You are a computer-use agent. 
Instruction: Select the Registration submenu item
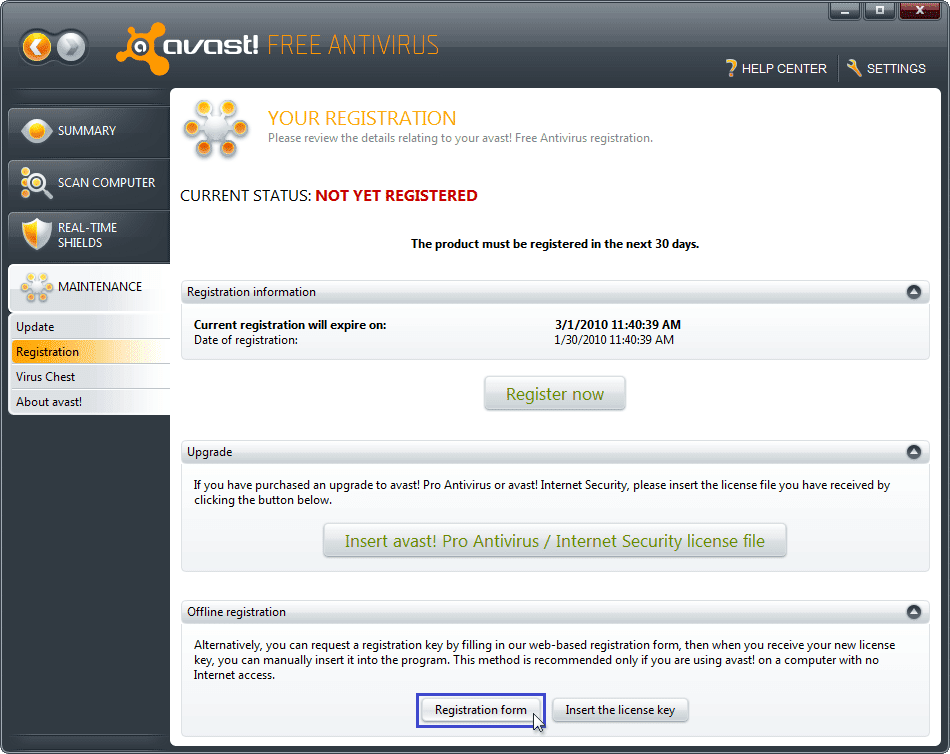[x=90, y=352]
